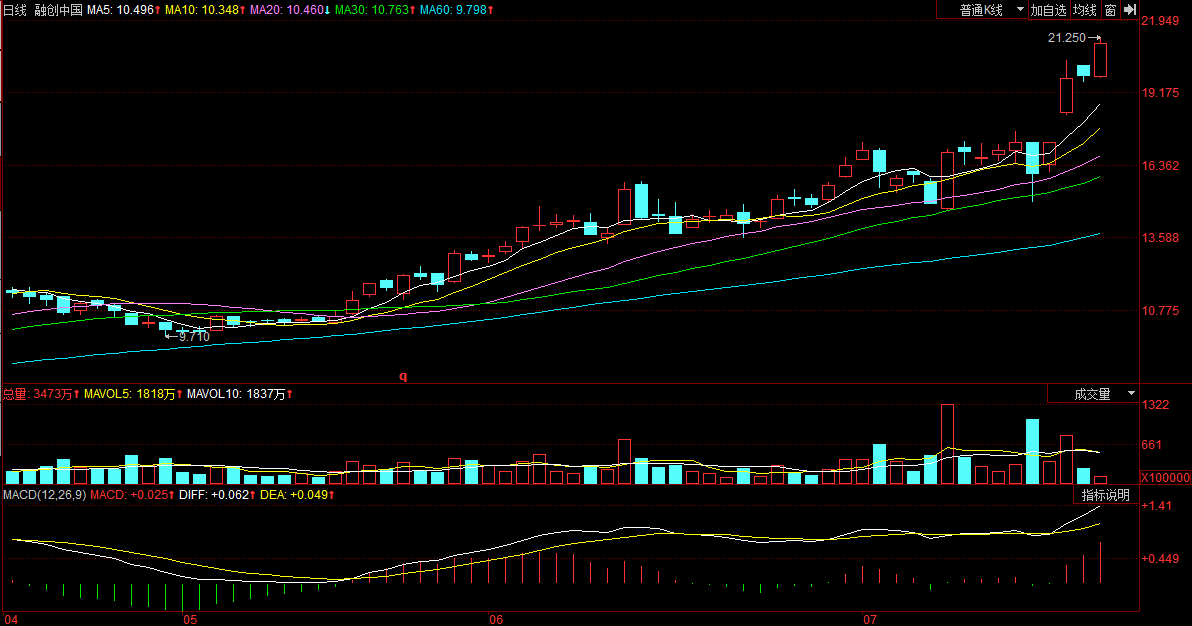Screen dimensions: 1192x626
Task: Click the MA20: 10.460 label
Action: pyautogui.click(x=290, y=10)
